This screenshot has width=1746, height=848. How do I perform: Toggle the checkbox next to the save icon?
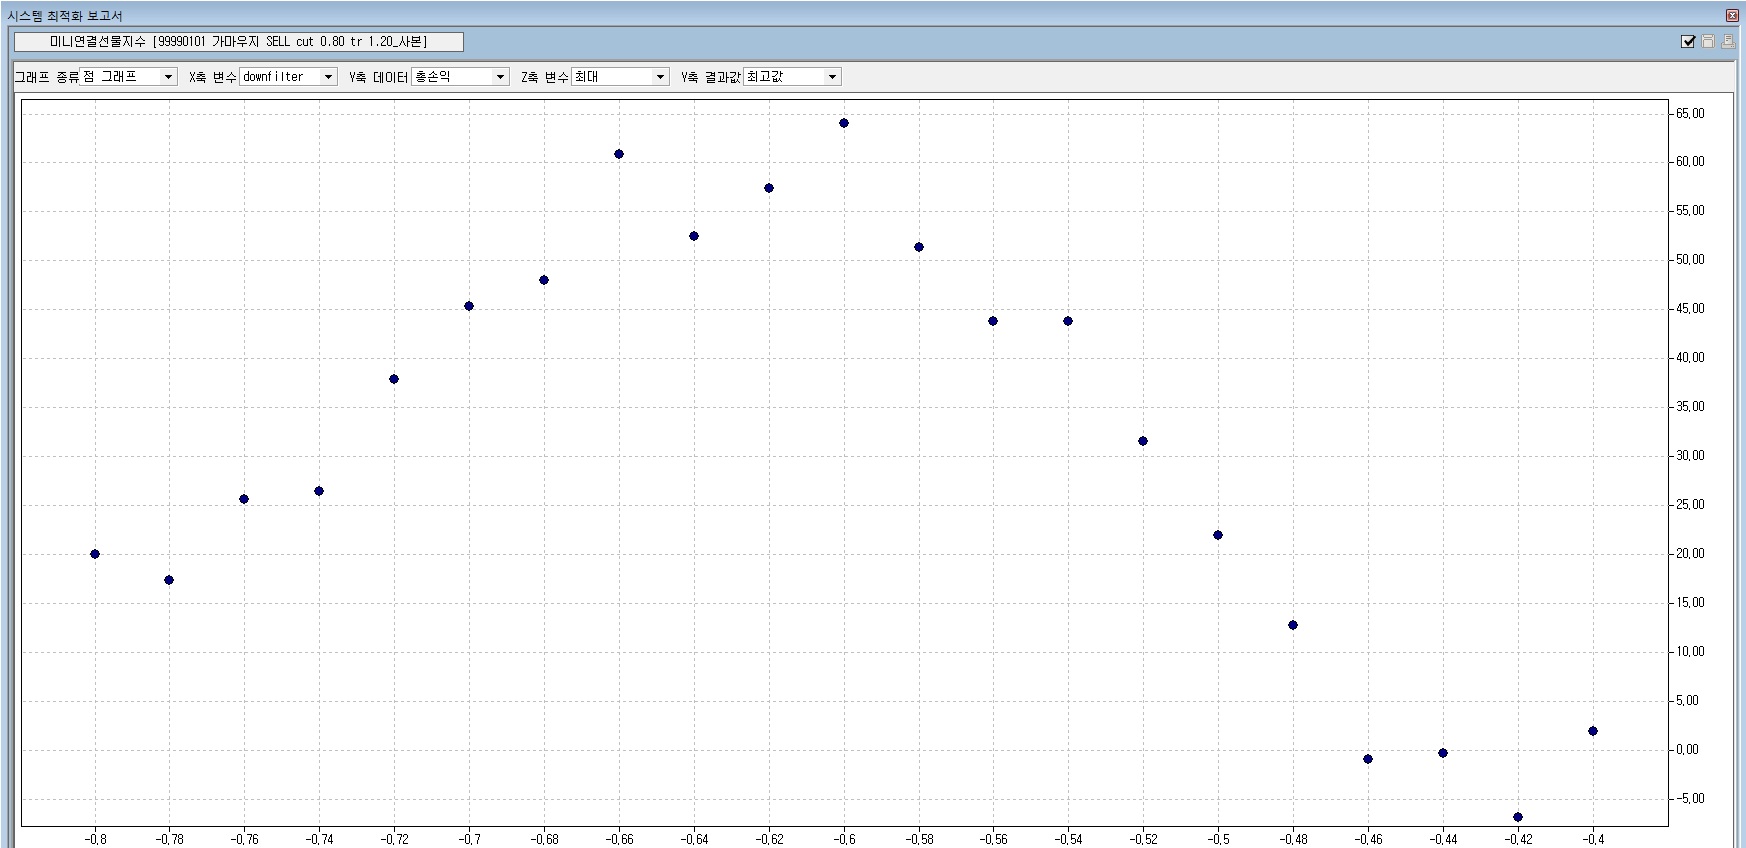point(1689,42)
